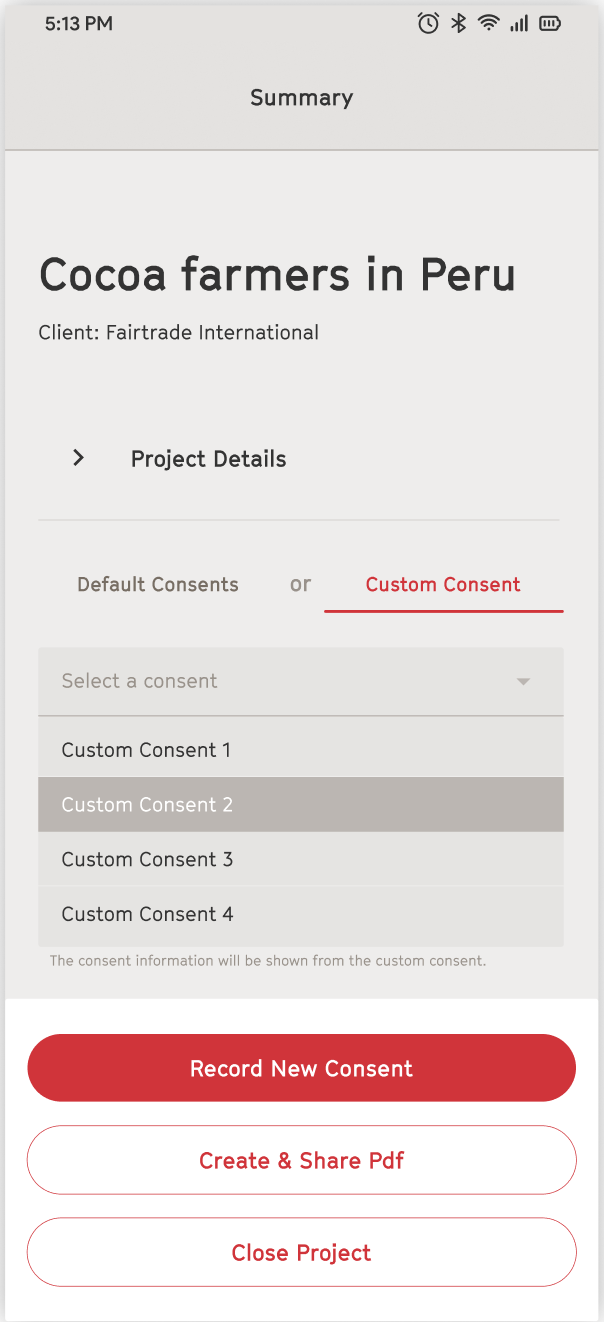Image resolution: width=604 pixels, height=1322 pixels.
Task: Tap the status bar clock time
Action: coord(78,24)
